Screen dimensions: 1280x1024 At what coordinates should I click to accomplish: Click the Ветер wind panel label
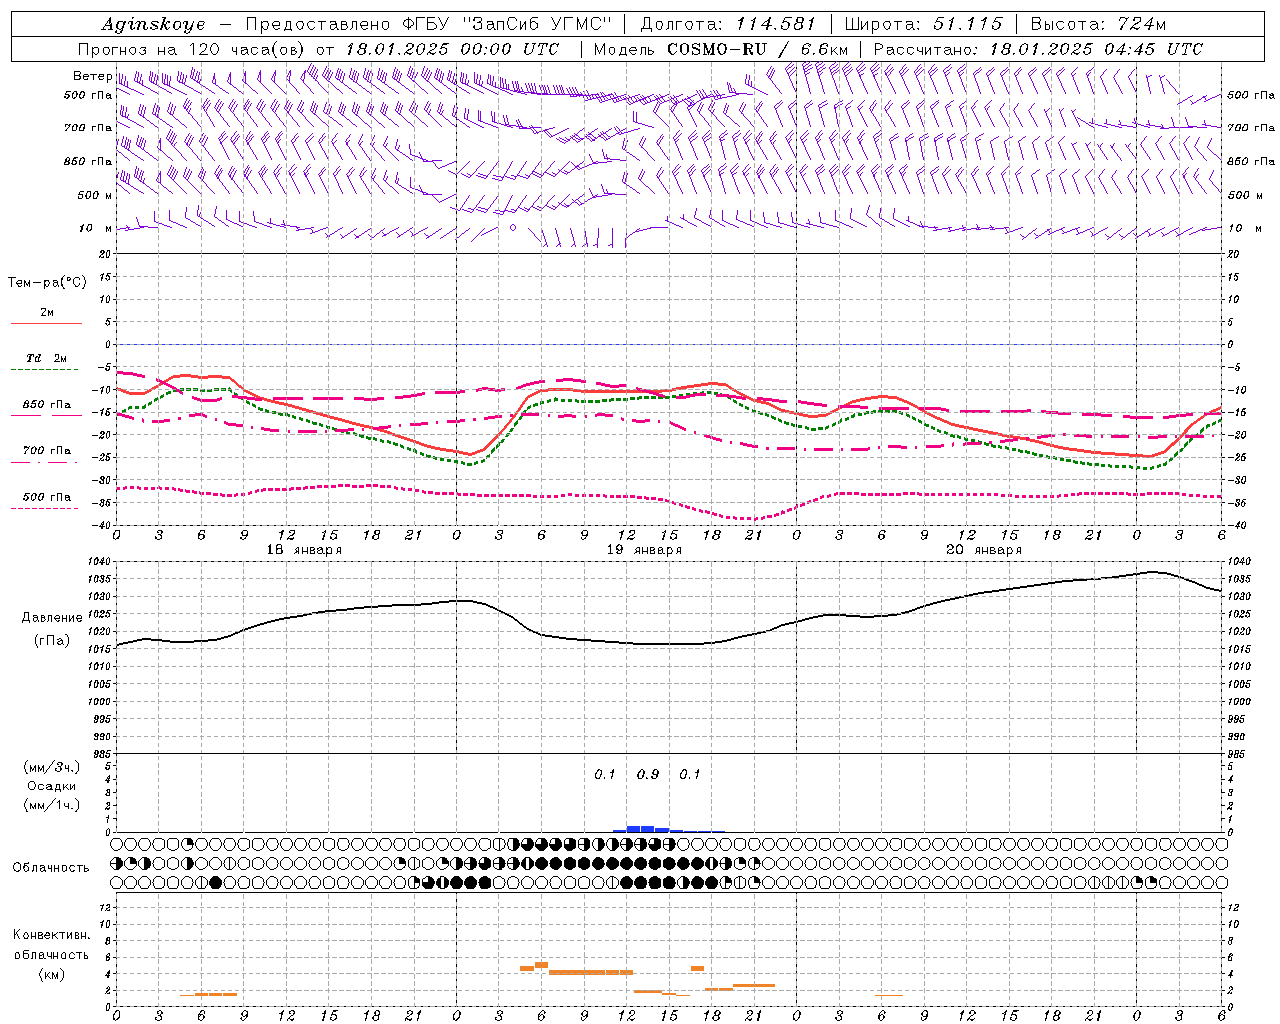(92, 76)
